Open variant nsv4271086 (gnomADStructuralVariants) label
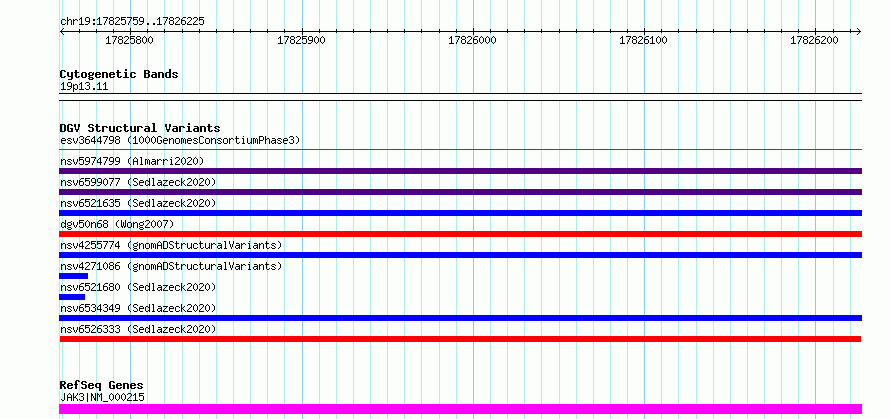Screen dimensions: 890x419 [171, 266]
